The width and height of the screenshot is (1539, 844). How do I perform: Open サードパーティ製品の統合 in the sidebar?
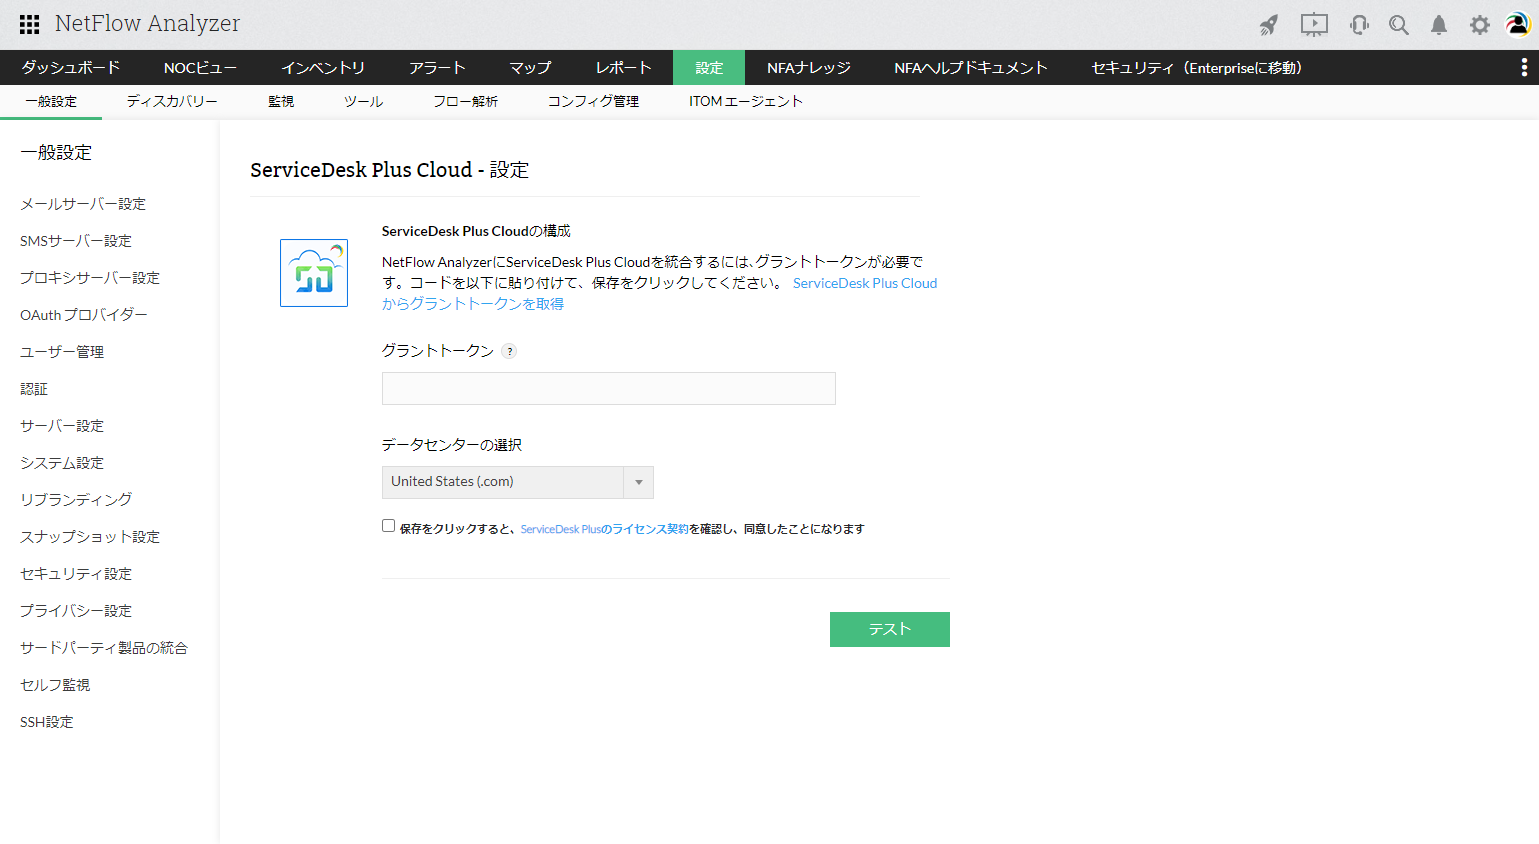[104, 648]
